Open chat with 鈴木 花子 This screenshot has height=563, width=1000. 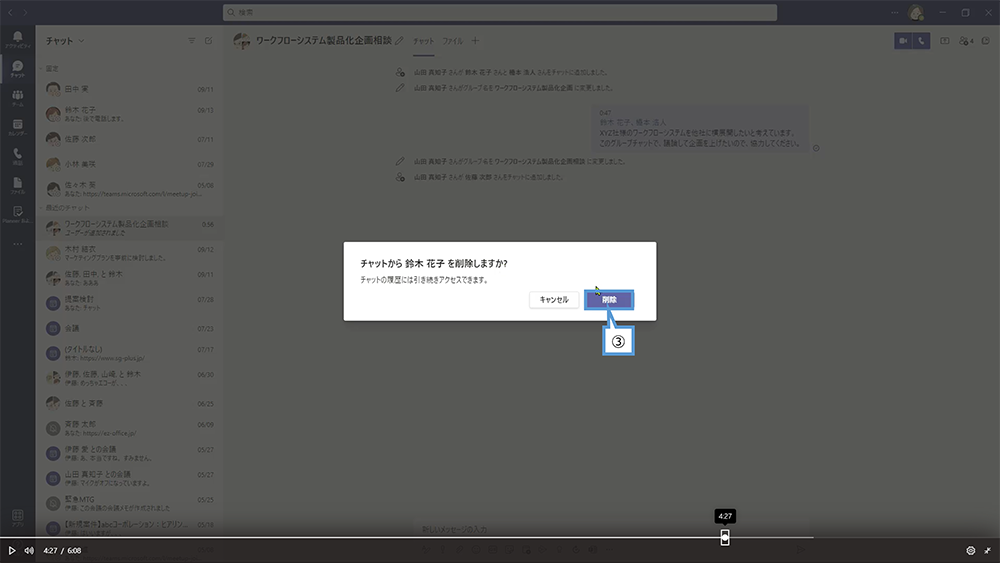tap(129, 114)
